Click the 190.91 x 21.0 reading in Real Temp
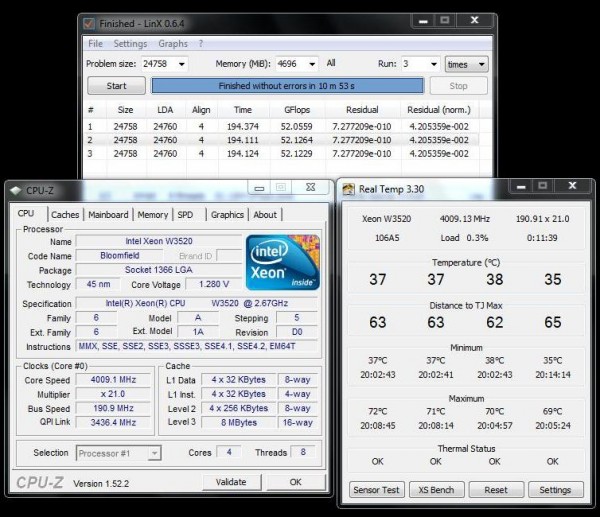Screen dimensions: 600x517 [x=542, y=219]
